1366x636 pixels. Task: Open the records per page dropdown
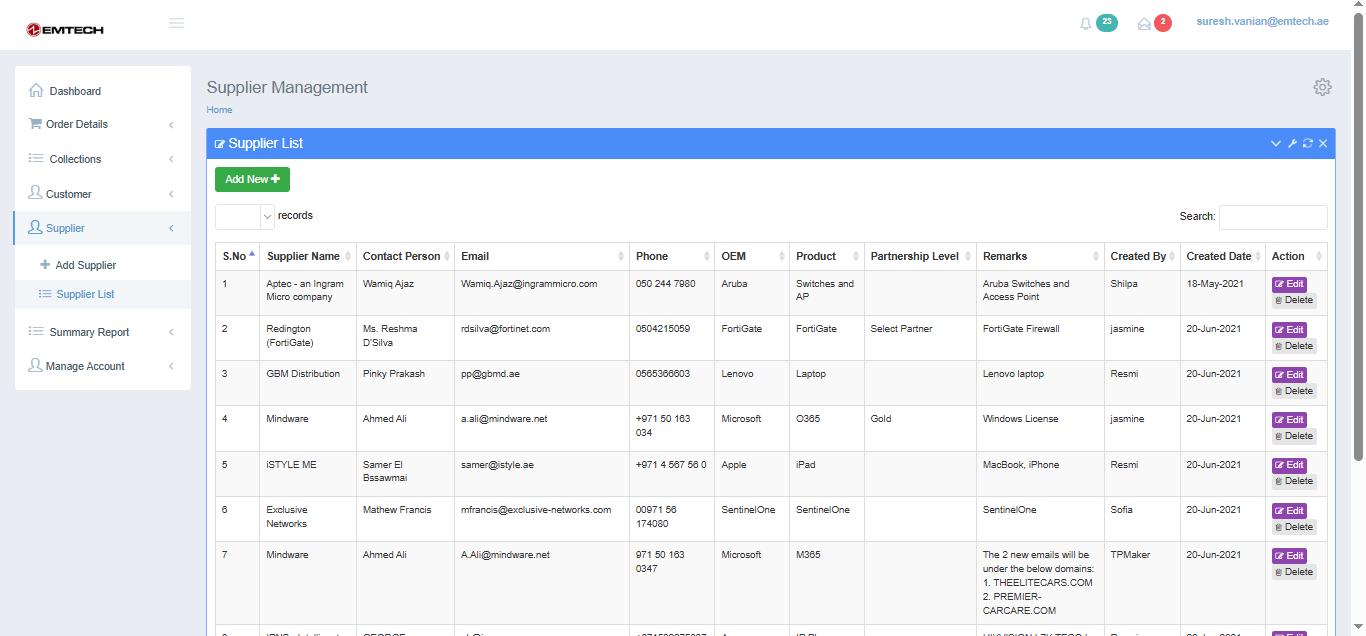coord(245,217)
